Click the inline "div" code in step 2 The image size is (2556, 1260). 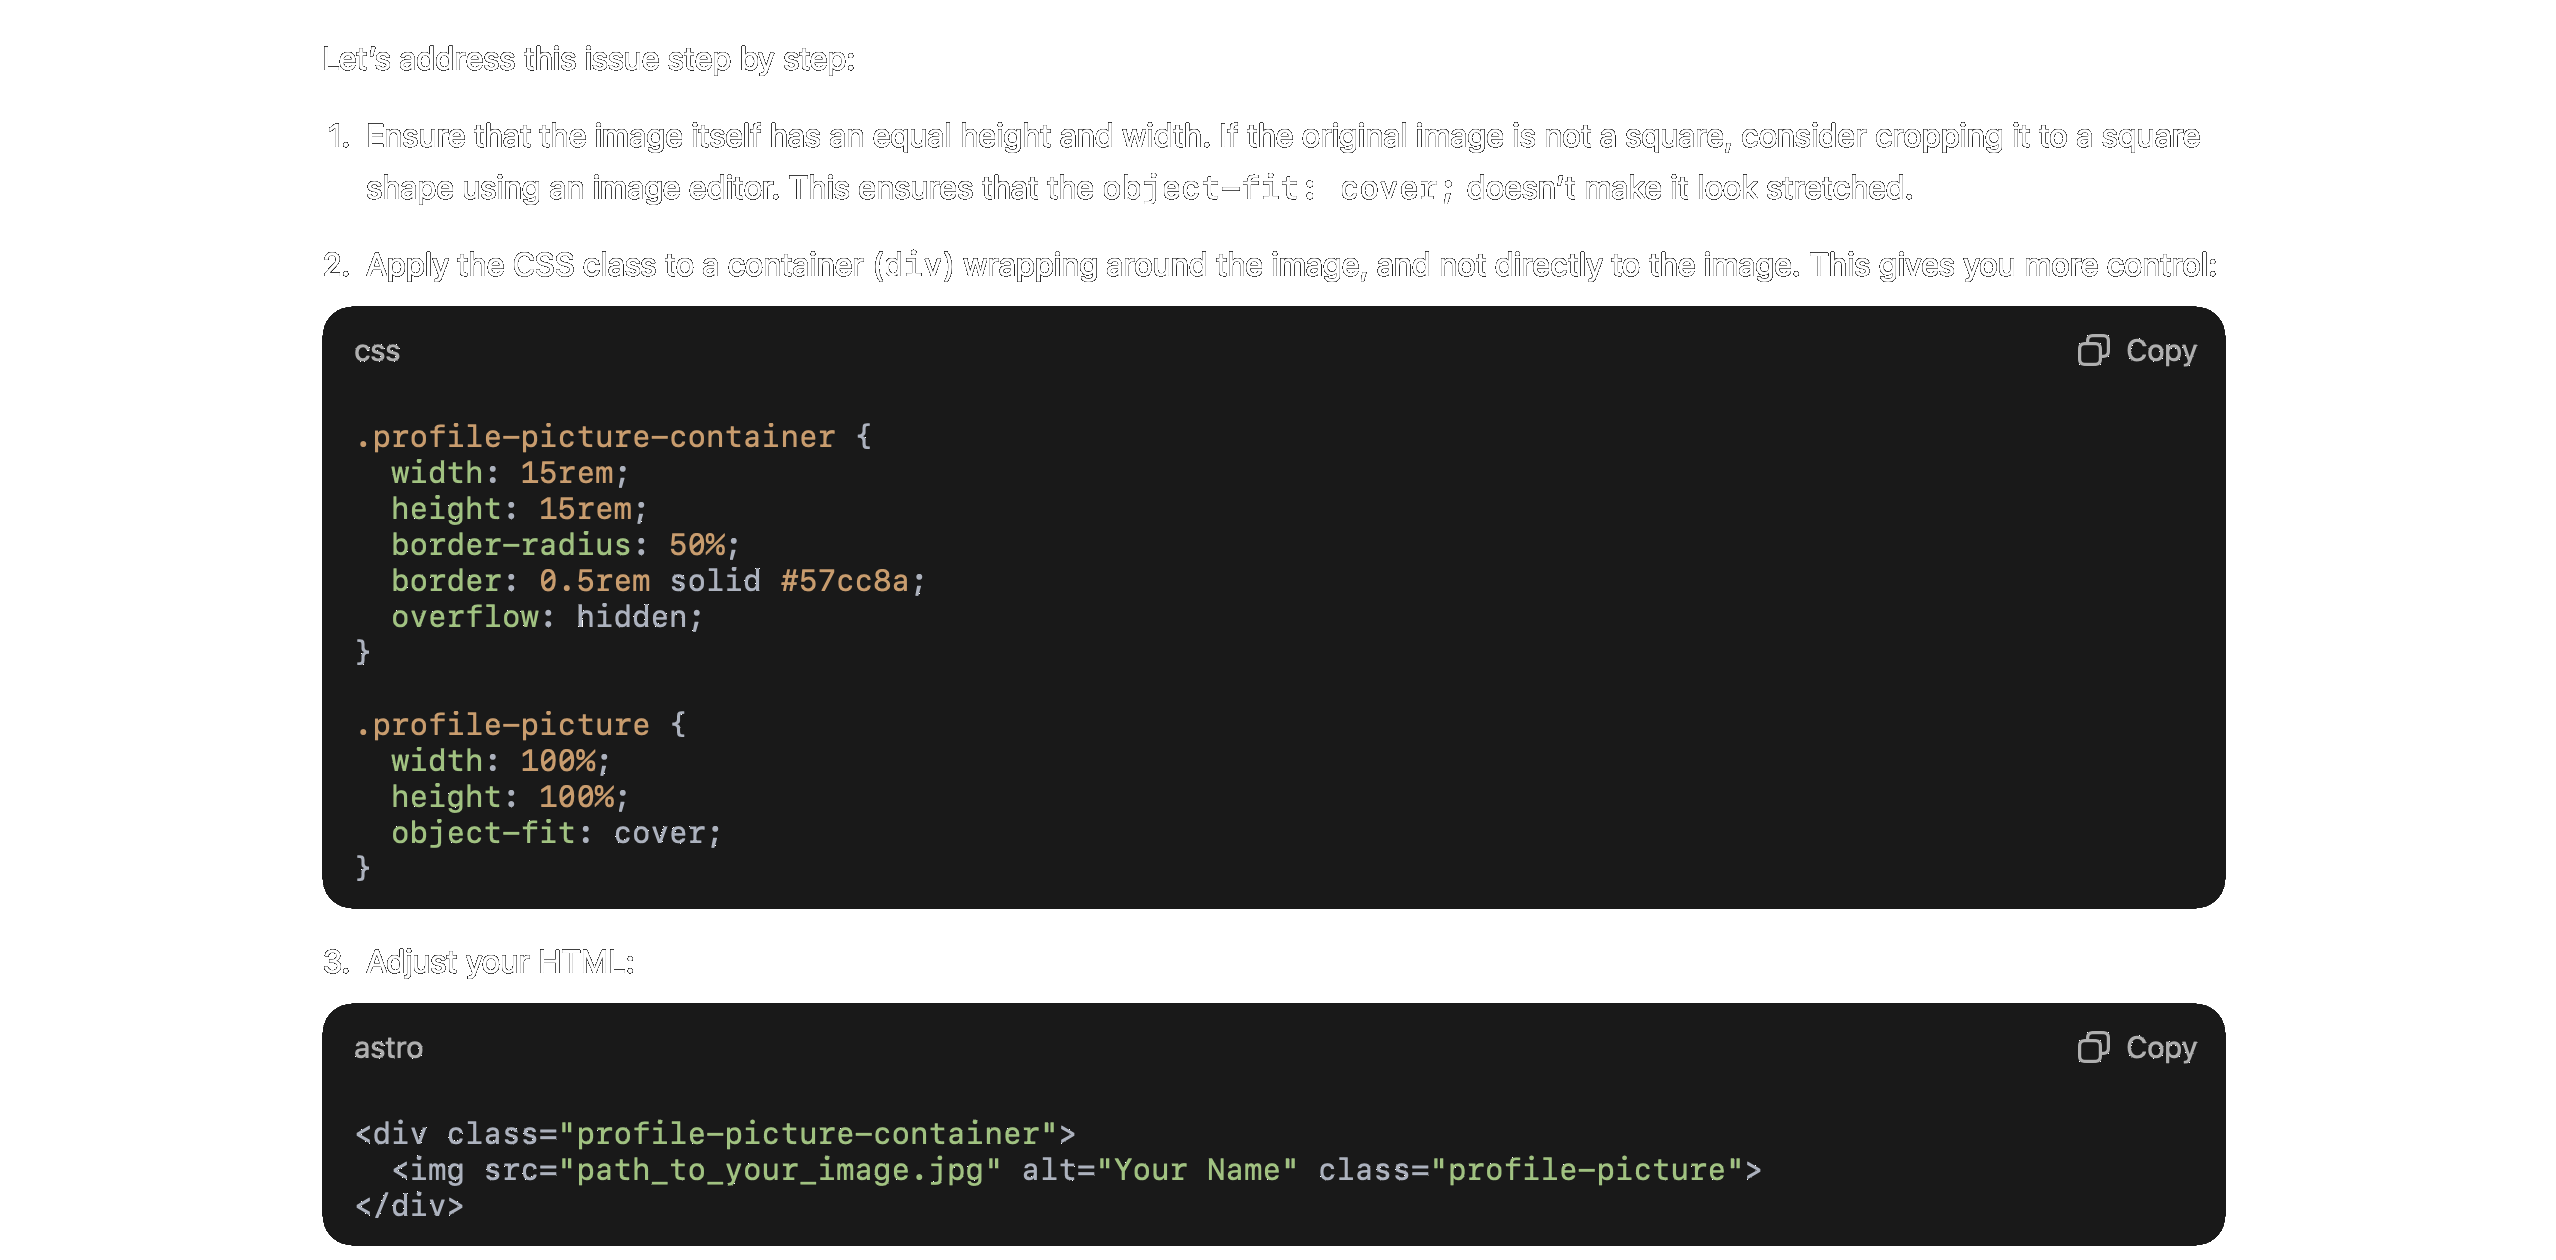(914, 265)
